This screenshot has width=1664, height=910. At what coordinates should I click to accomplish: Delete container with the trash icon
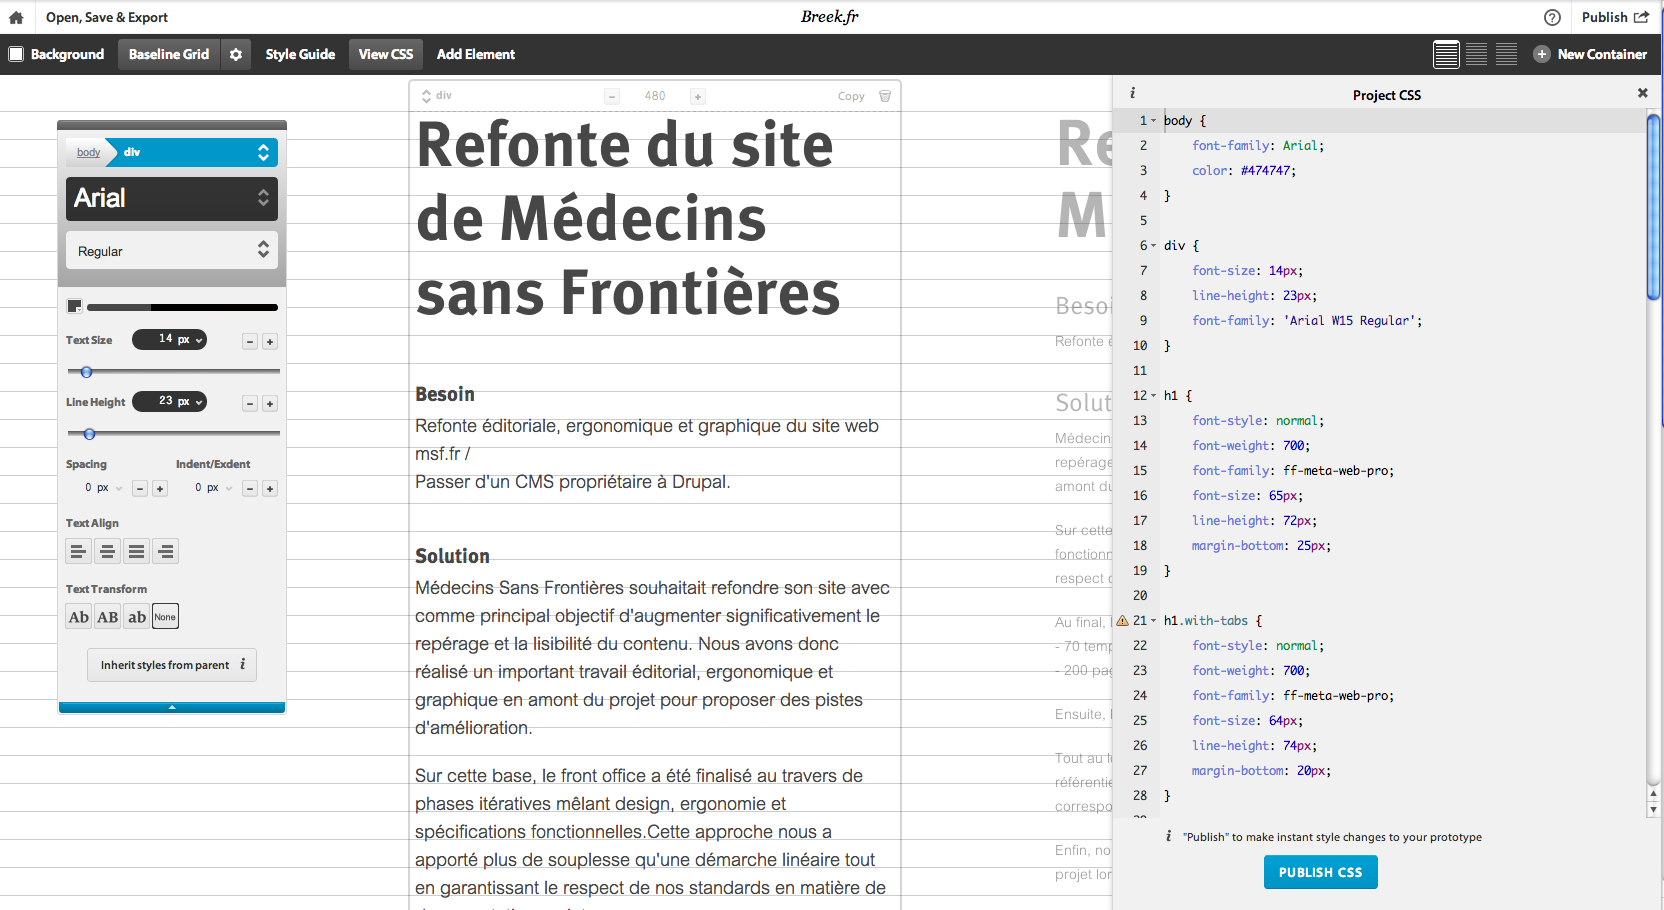[885, 96]
